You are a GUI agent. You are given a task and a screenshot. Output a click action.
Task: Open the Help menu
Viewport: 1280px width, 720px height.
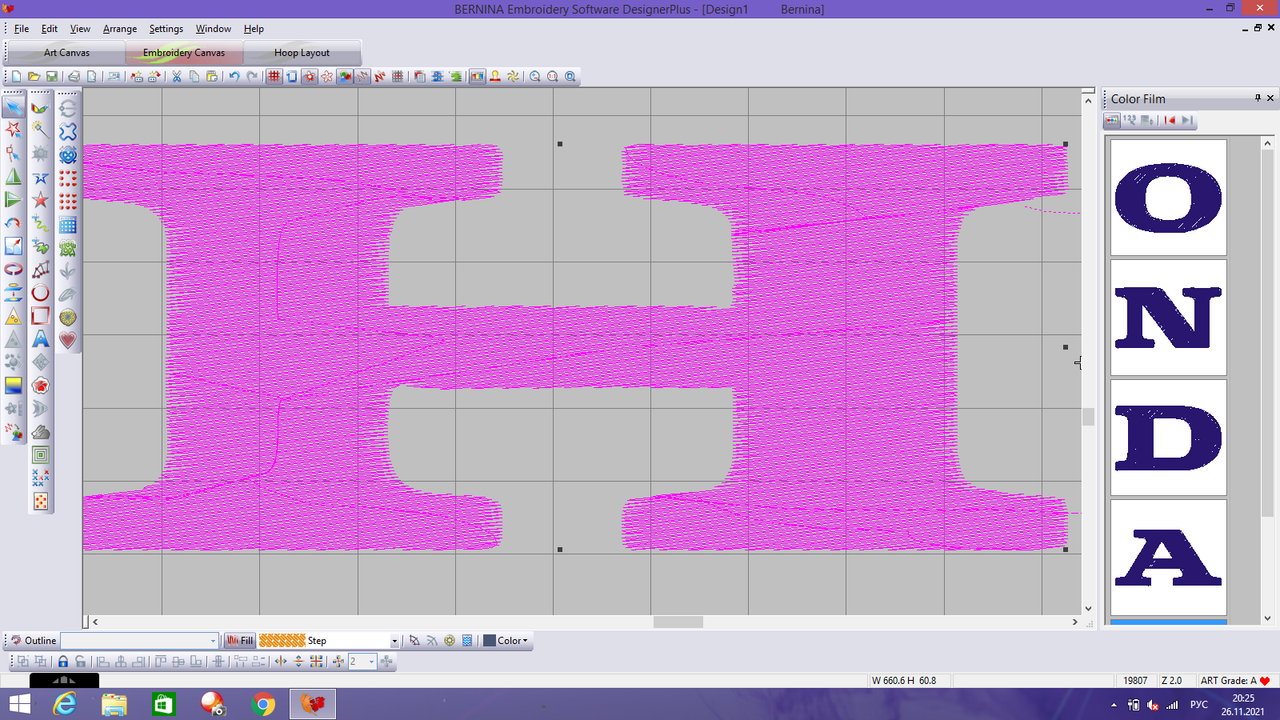tap(254, 29)
